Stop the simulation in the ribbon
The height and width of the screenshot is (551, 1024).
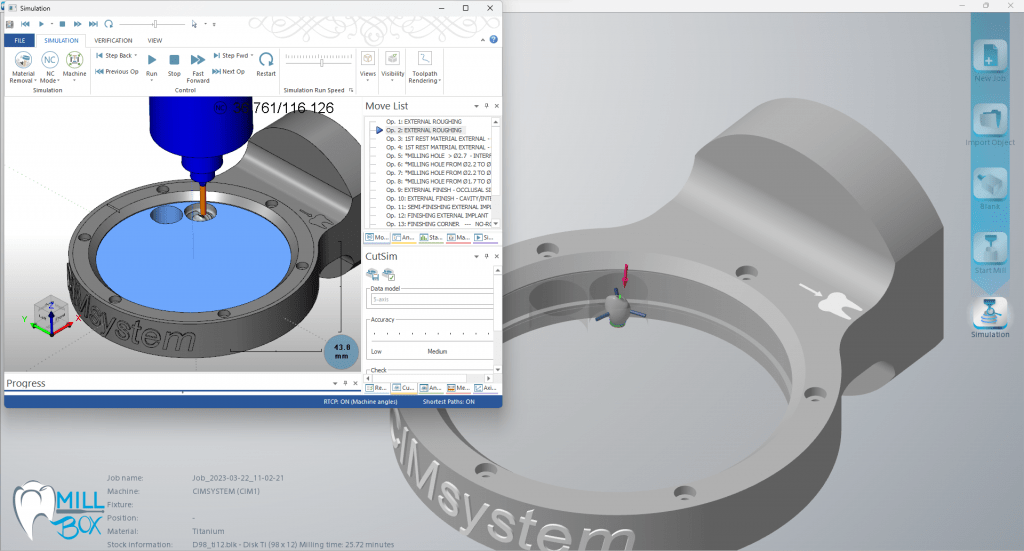[174, 65]
